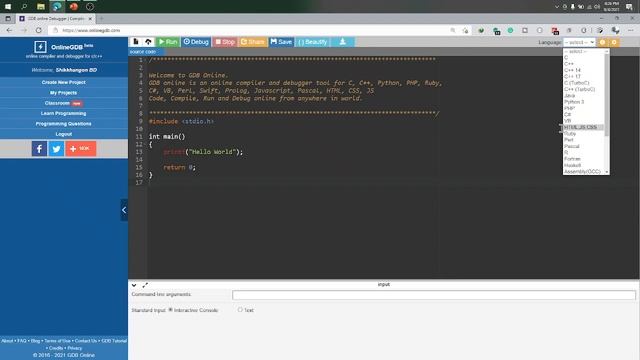
Task: Click the orange Share button
Action: pos(253,42)
